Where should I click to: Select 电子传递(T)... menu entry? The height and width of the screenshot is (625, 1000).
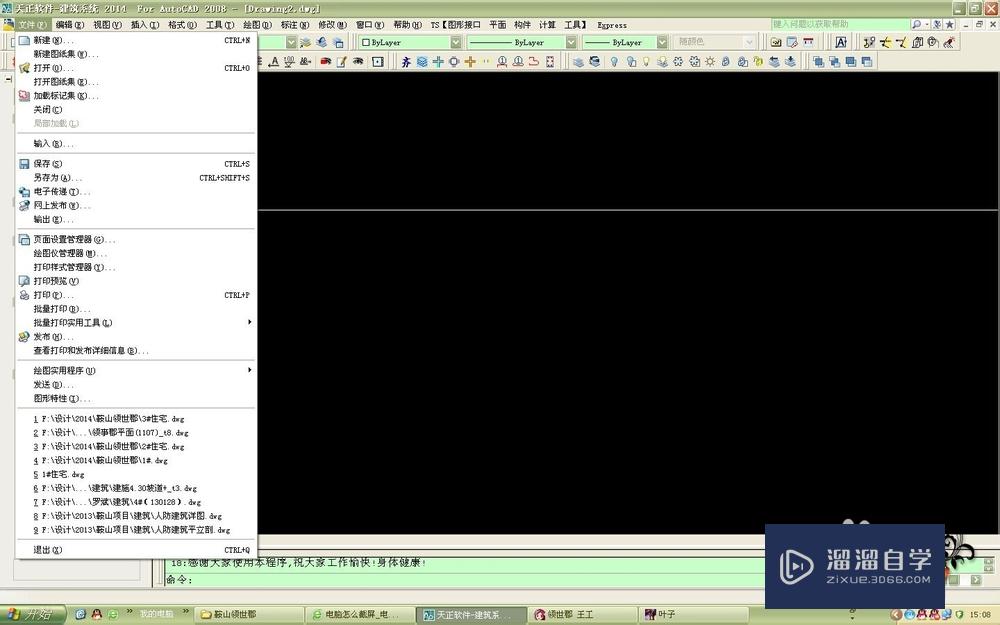pos(136,191)
